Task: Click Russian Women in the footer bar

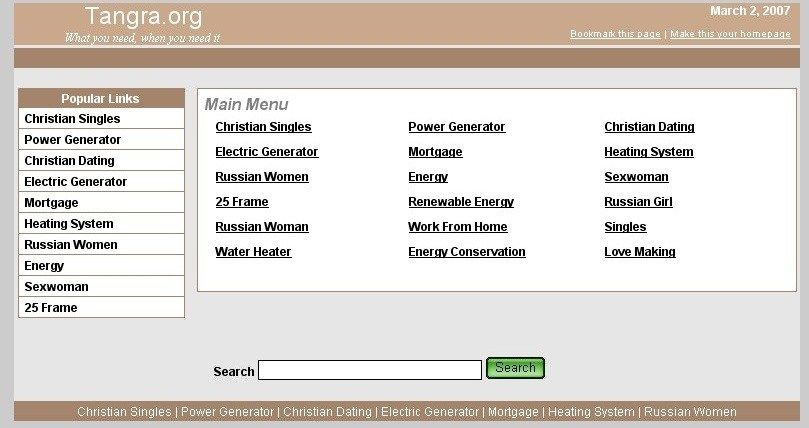Action: coord(690,412)
